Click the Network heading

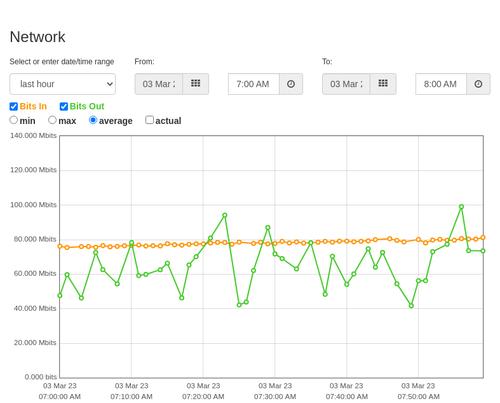tap(37, 37)
